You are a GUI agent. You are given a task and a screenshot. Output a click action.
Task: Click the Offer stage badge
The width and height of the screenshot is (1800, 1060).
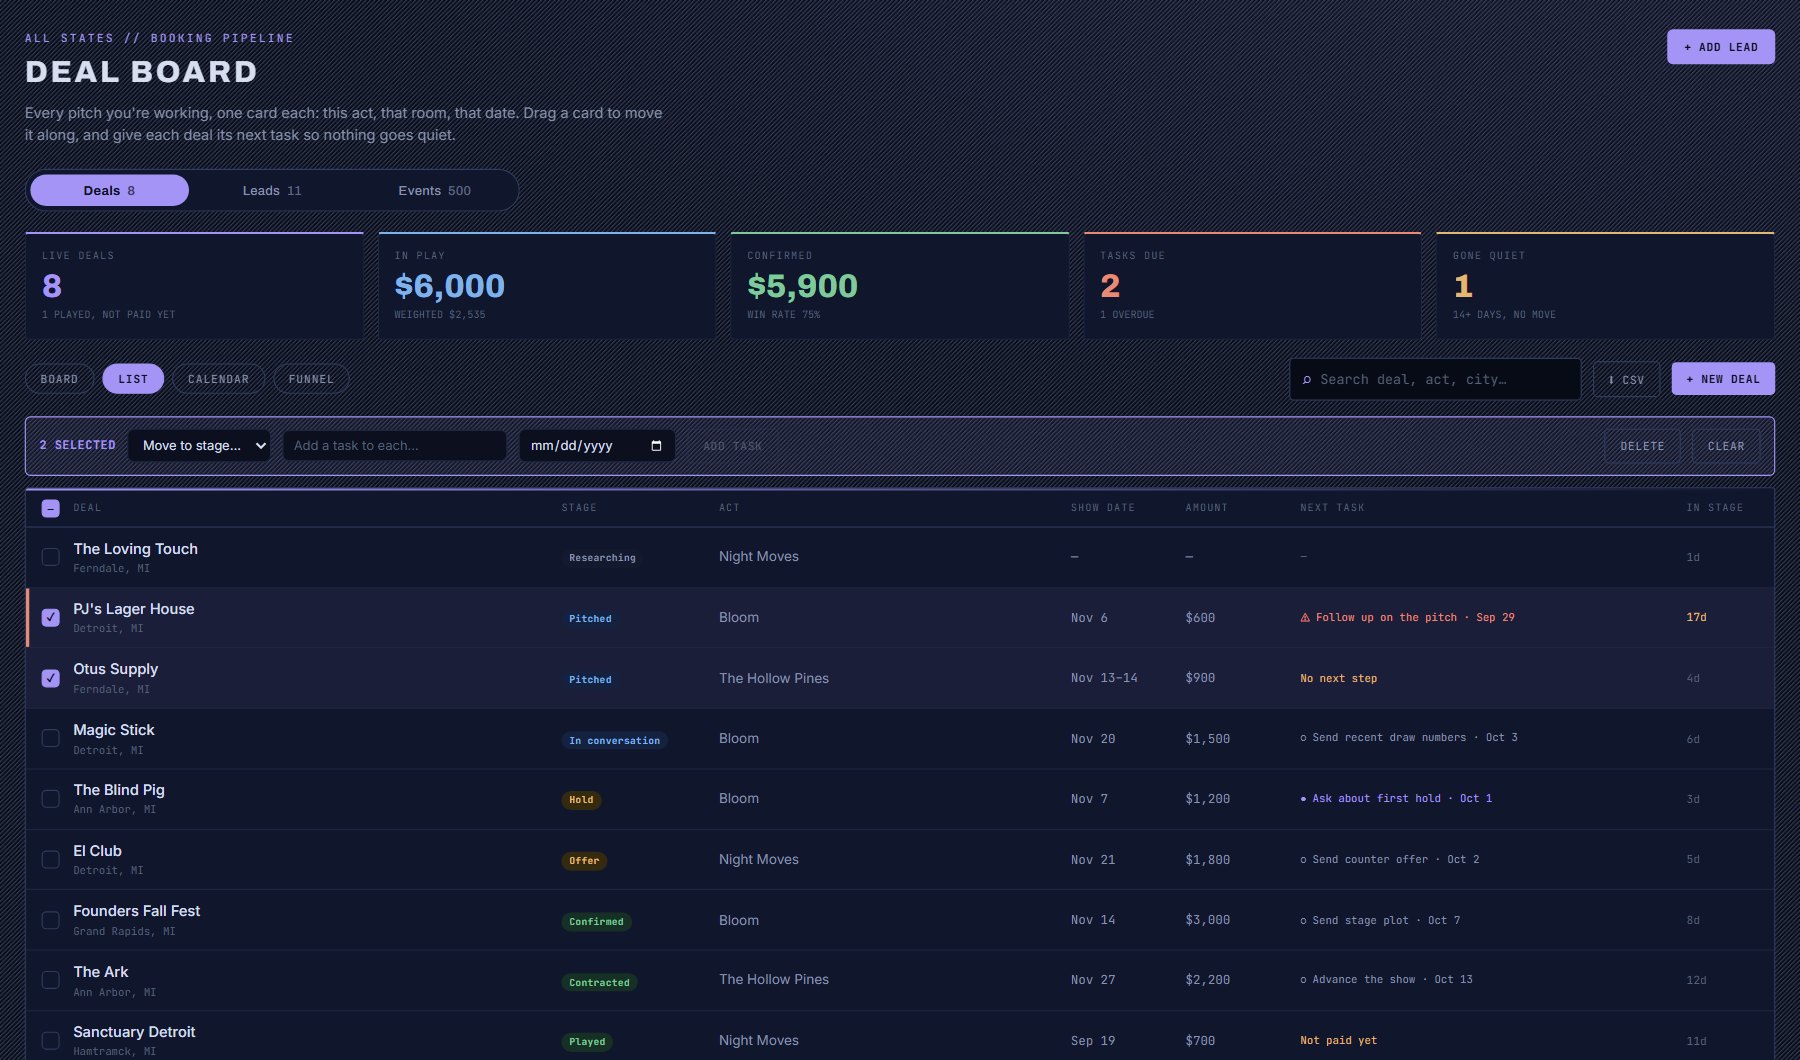(584, 861)
